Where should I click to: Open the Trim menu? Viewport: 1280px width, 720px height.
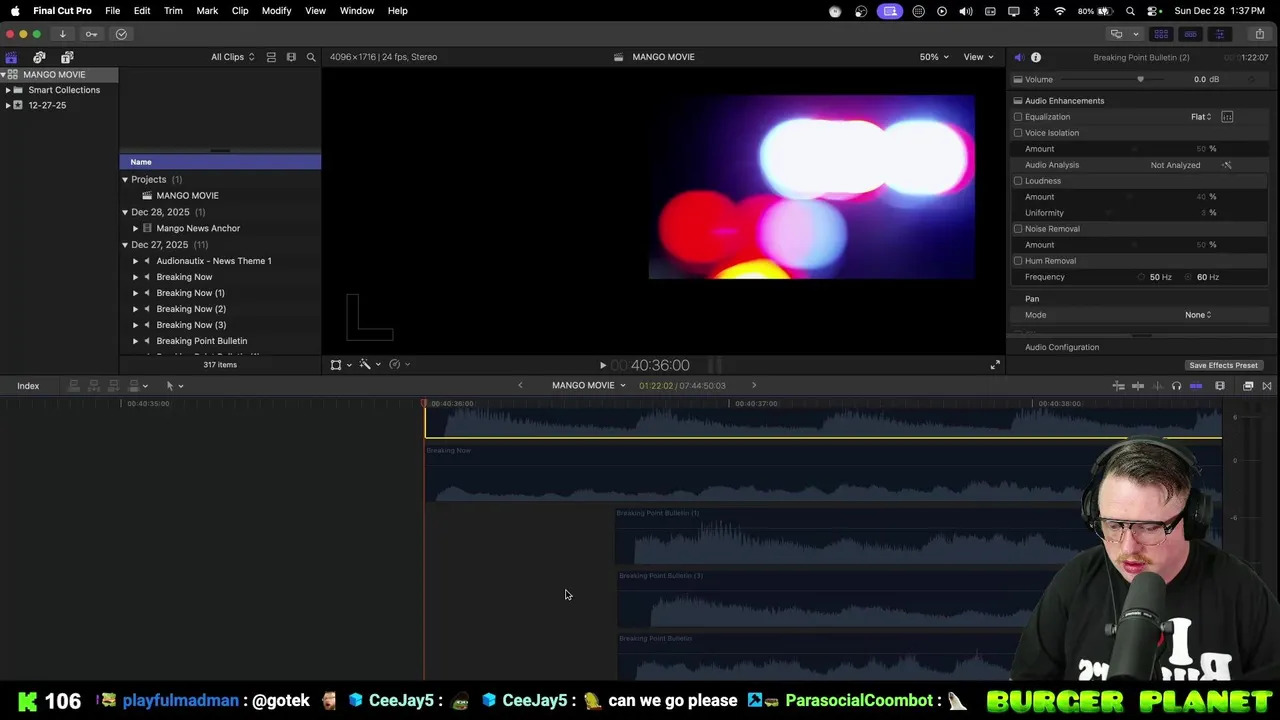click(x=173, y=11)
